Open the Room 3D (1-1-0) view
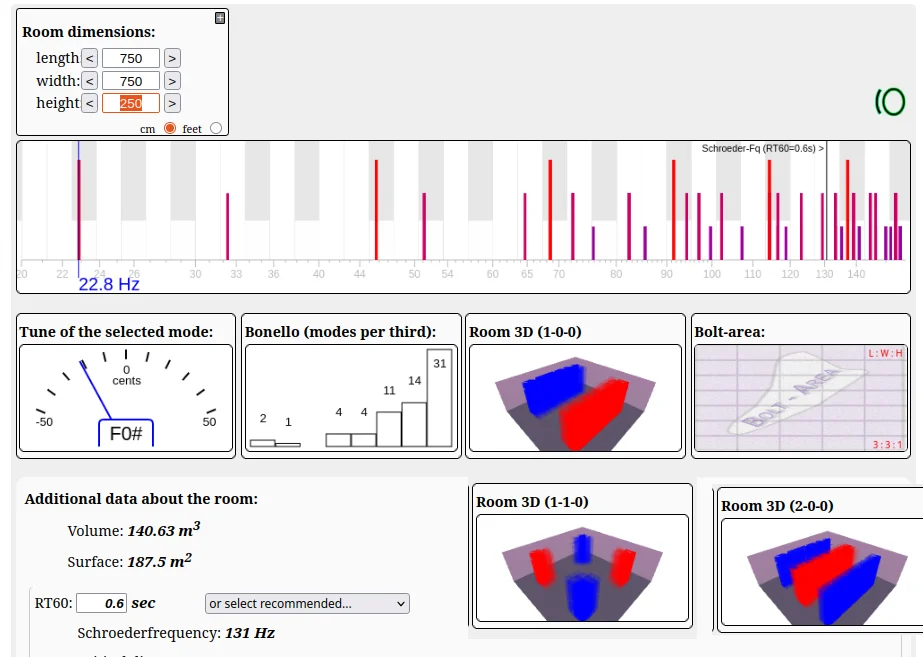The height and width of the screenshot is (657, 923). [x=582, y=568]
